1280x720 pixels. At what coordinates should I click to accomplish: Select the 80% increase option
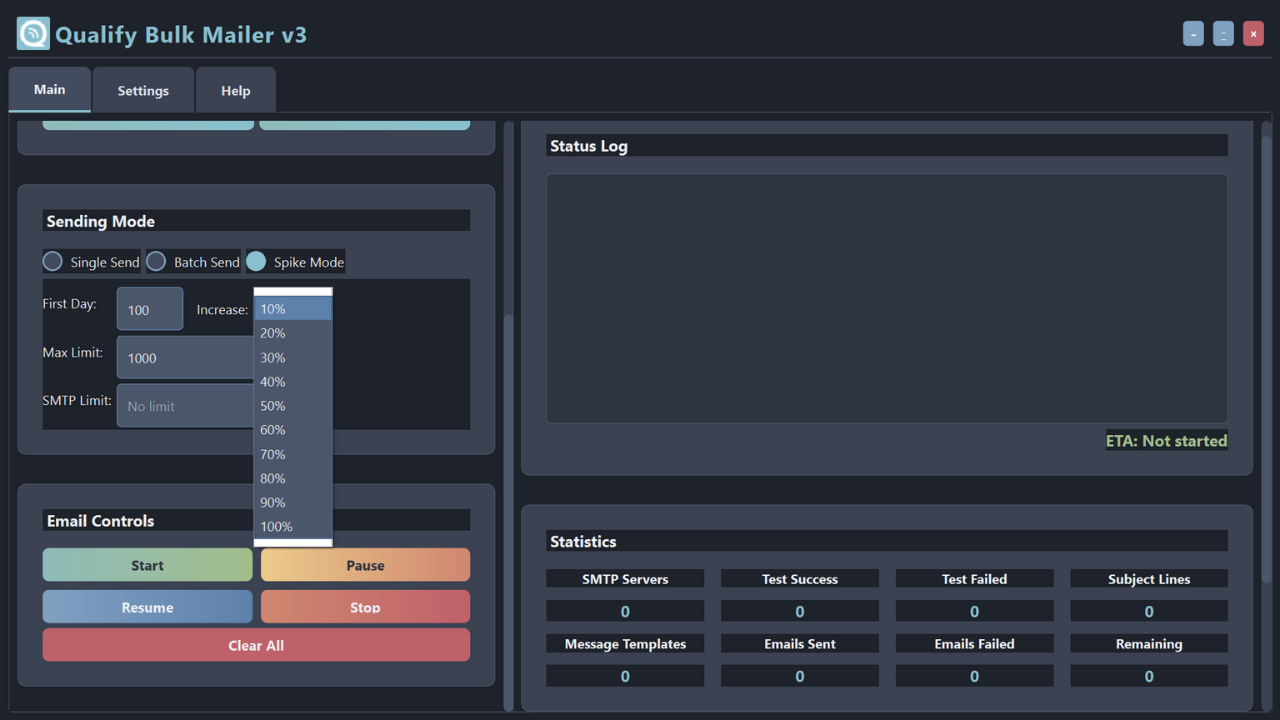click(x=292, y=479)
